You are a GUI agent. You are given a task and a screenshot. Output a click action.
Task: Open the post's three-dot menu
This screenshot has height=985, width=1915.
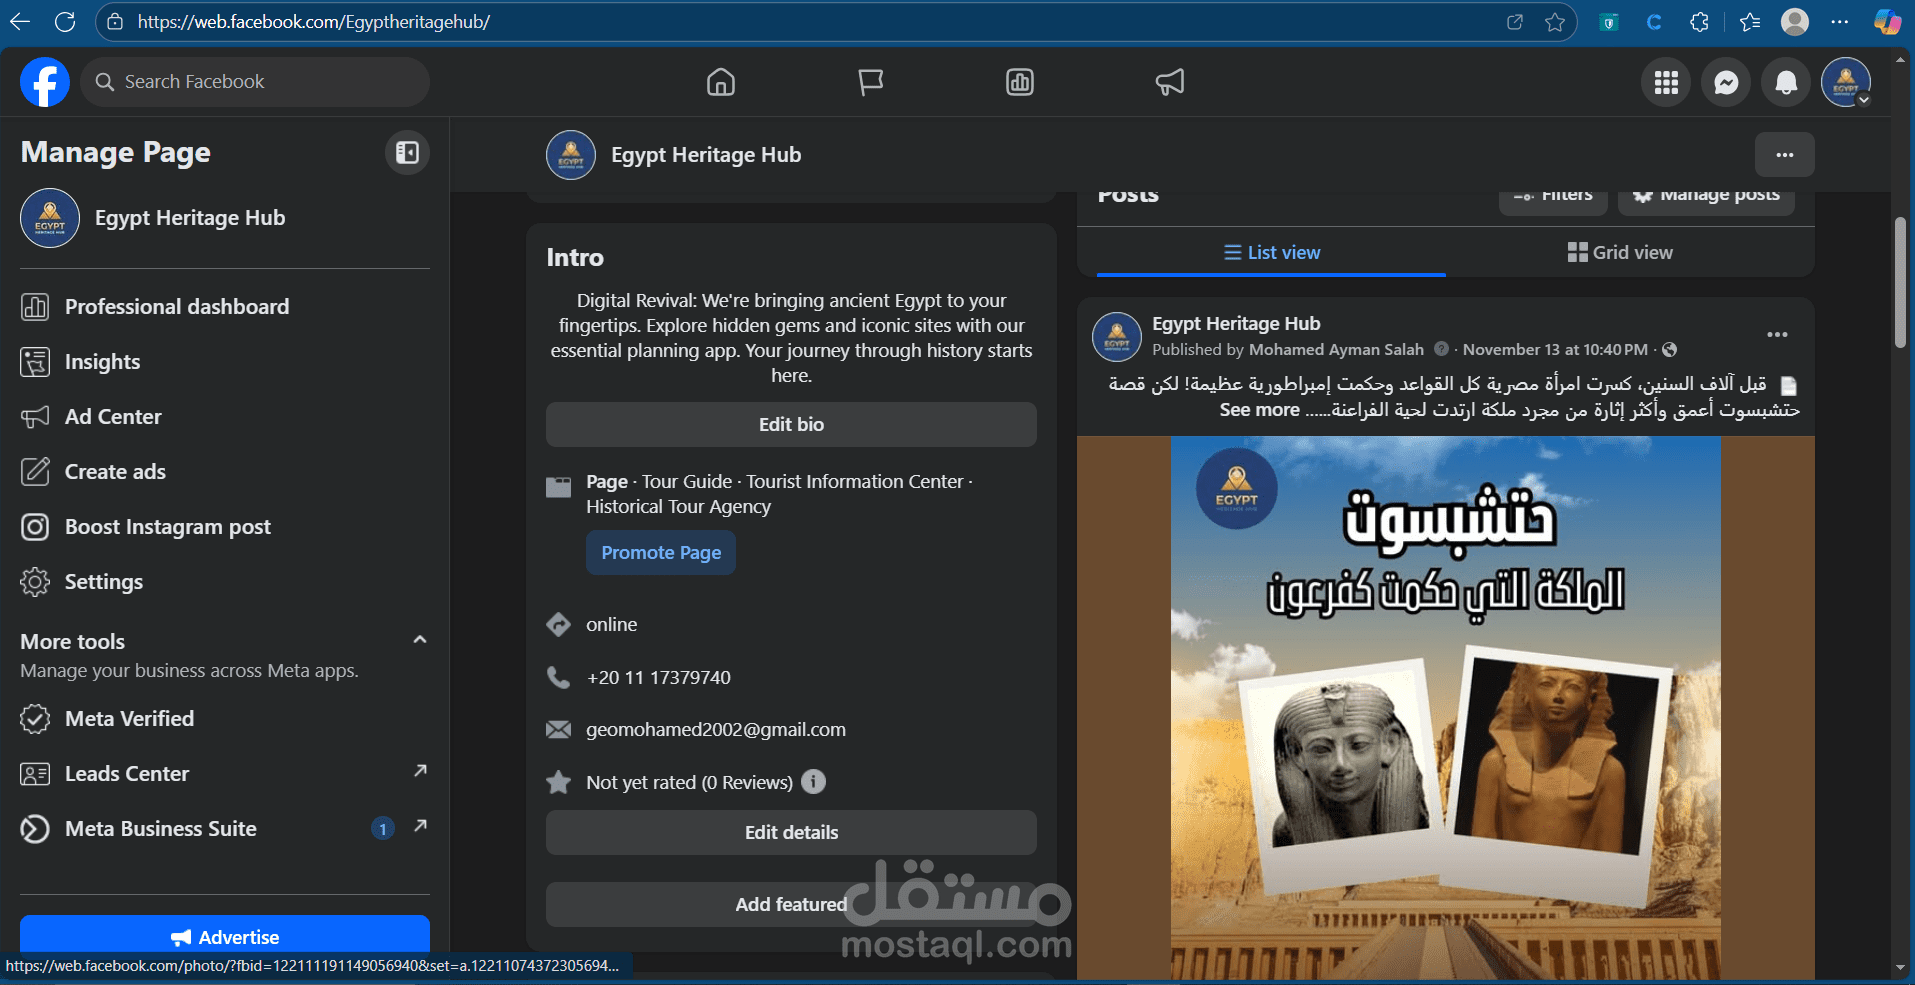pos(1777,335)
